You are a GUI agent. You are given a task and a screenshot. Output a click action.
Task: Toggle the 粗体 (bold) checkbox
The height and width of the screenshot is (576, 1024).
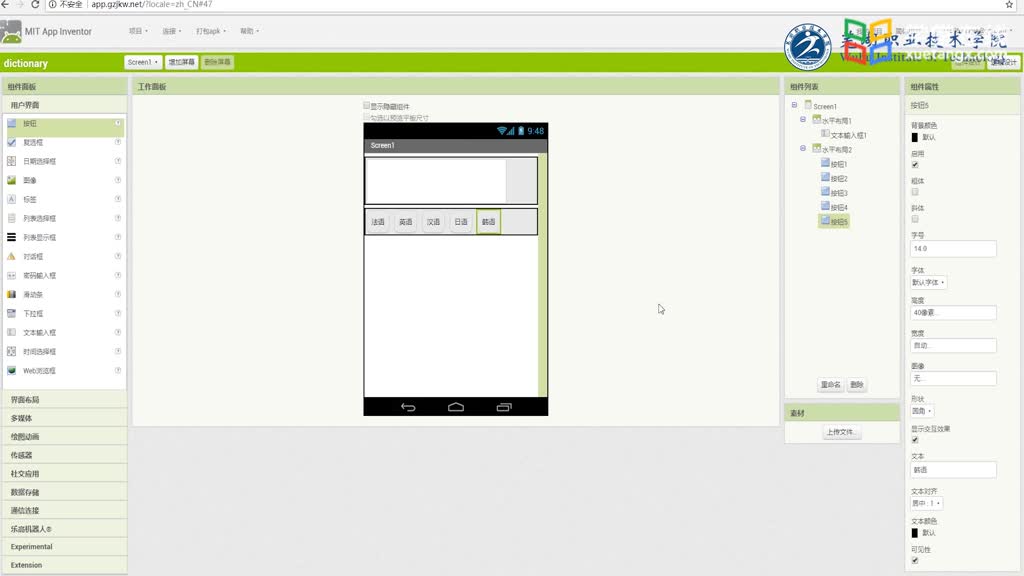click(x=915, y=192)
